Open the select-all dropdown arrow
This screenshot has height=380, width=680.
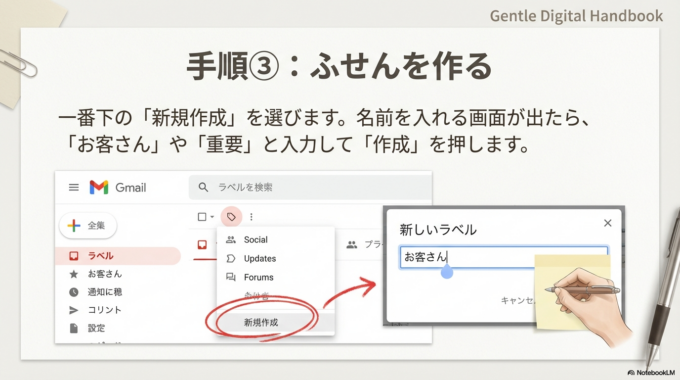pos(212,216)
